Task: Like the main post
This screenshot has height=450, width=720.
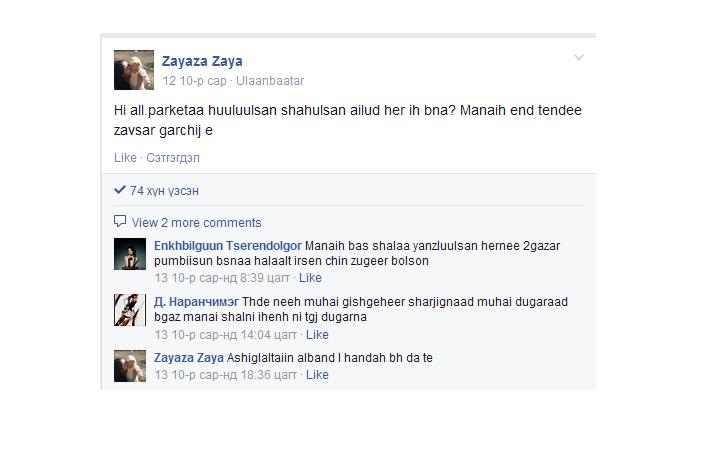Action: pos(125,158)
